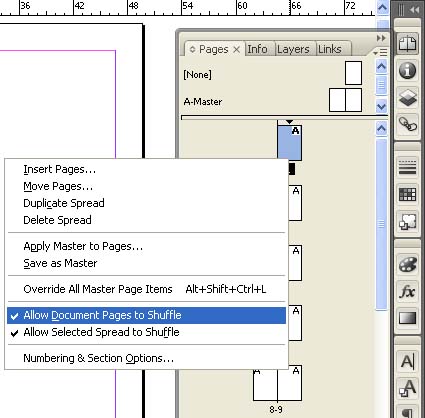Collapse the dock with double-arrow icon

tap(414, 10)
